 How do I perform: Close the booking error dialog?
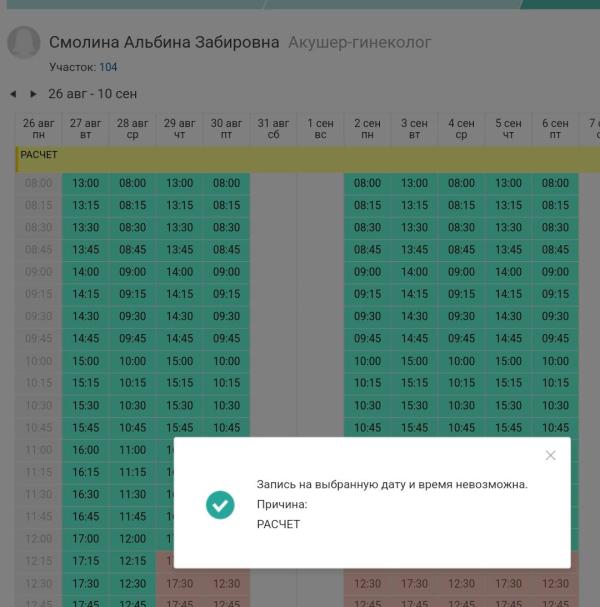550,456
